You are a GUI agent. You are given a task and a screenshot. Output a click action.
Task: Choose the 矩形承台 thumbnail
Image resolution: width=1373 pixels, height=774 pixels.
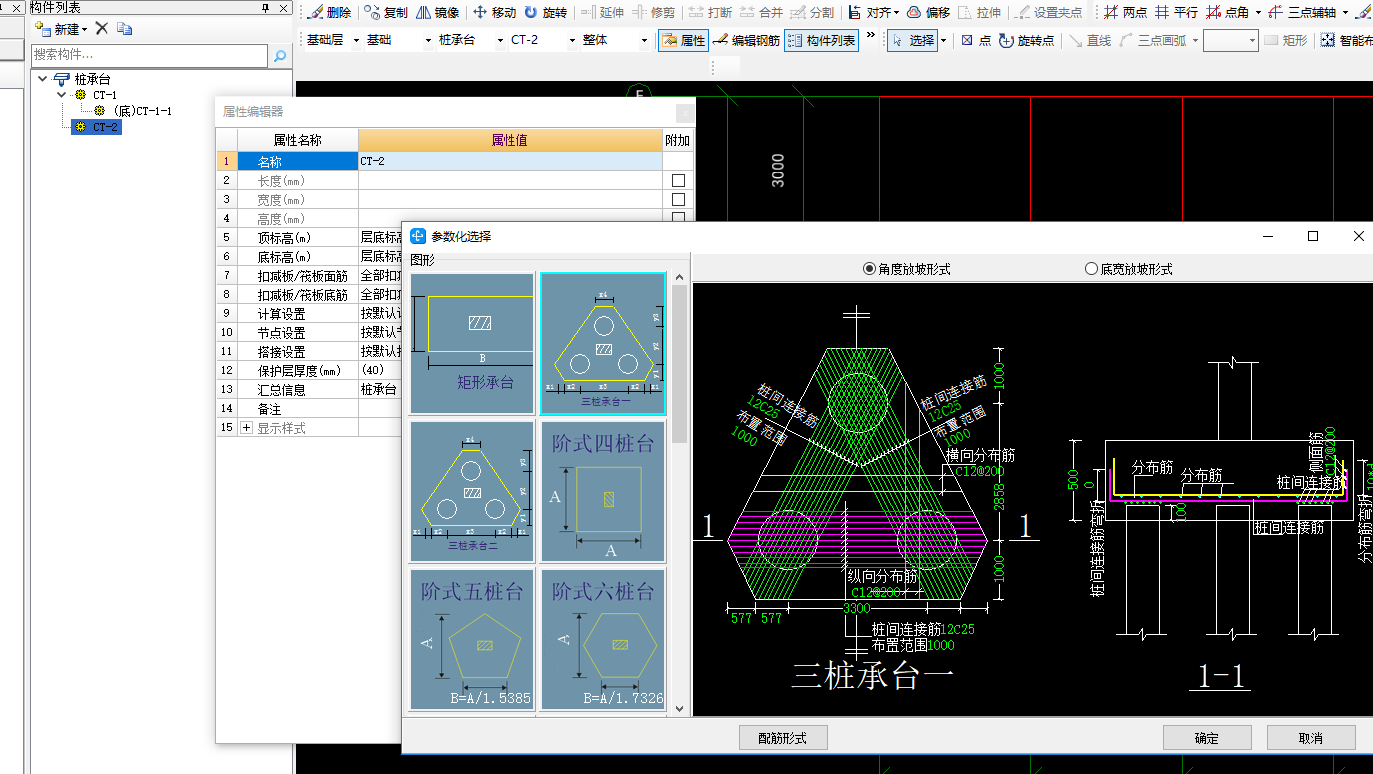click(472, 343)
